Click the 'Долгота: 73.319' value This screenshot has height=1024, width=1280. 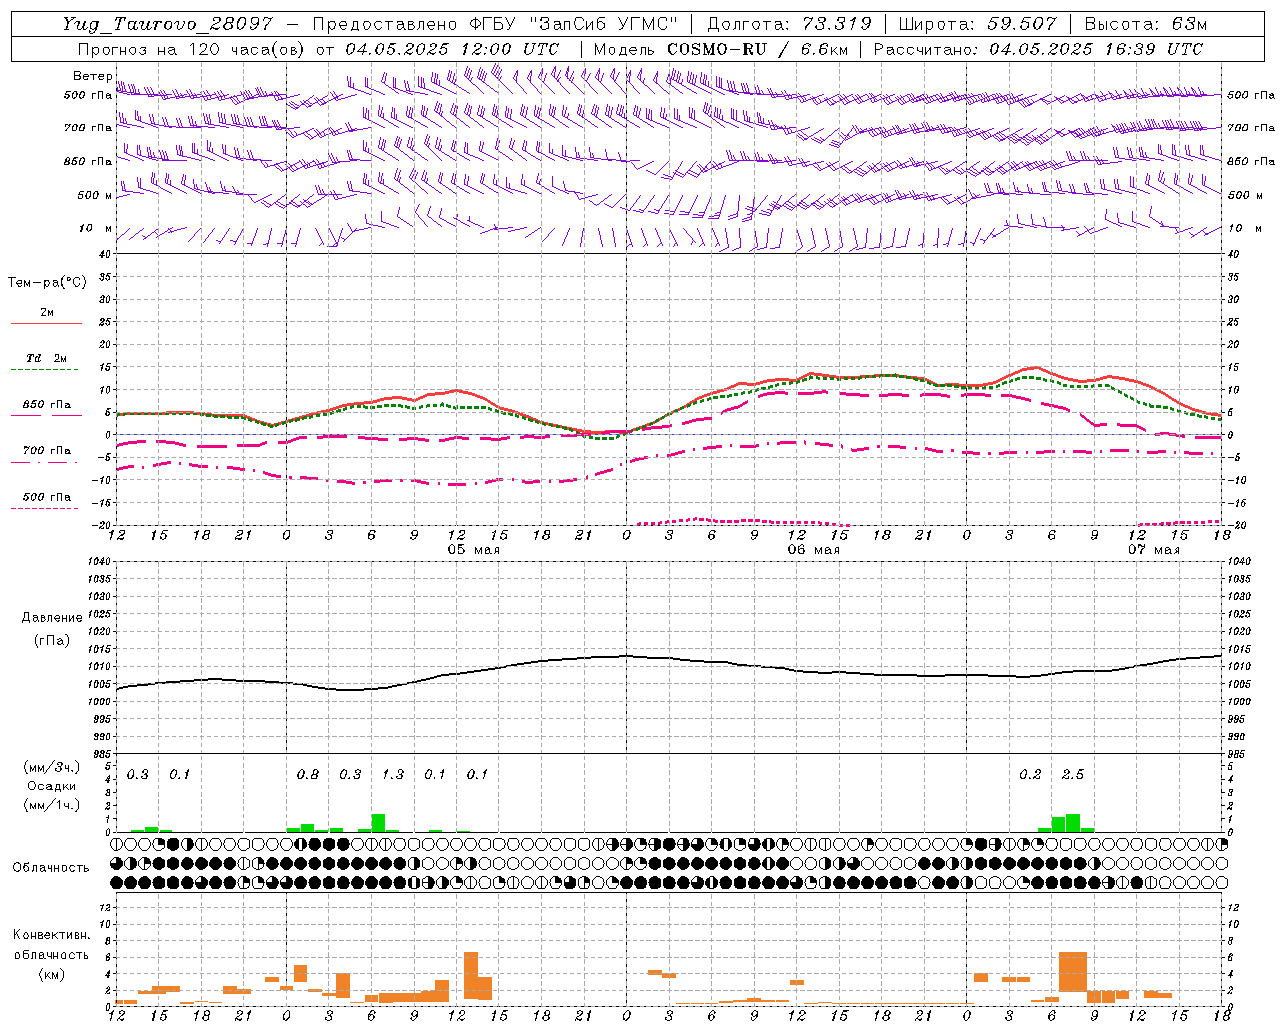(789, 24)
